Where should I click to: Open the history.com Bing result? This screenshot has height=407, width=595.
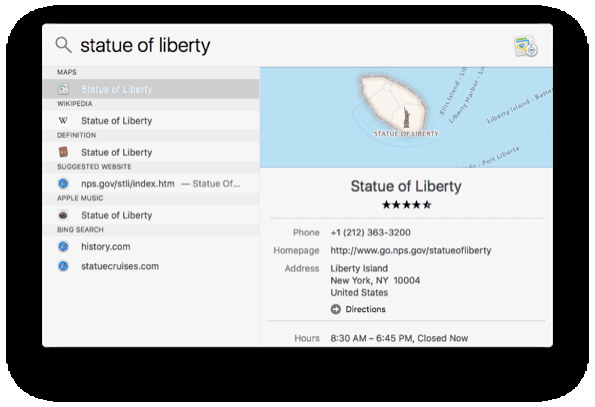(x=151, y=247)
